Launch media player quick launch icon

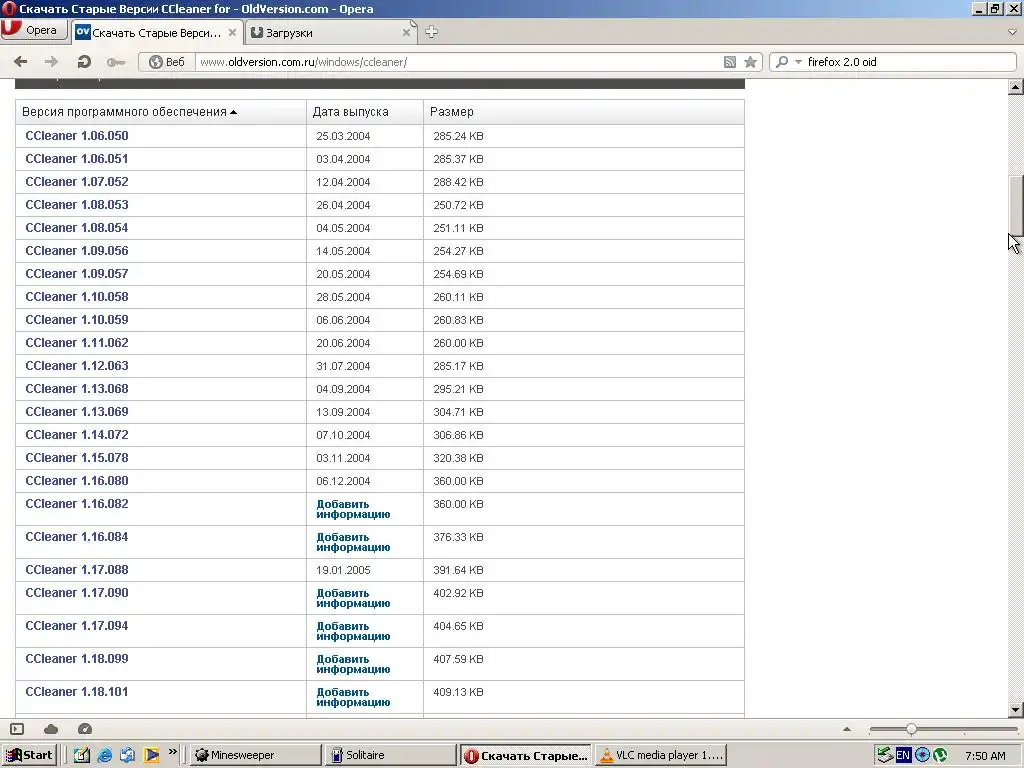coord(152,755)
